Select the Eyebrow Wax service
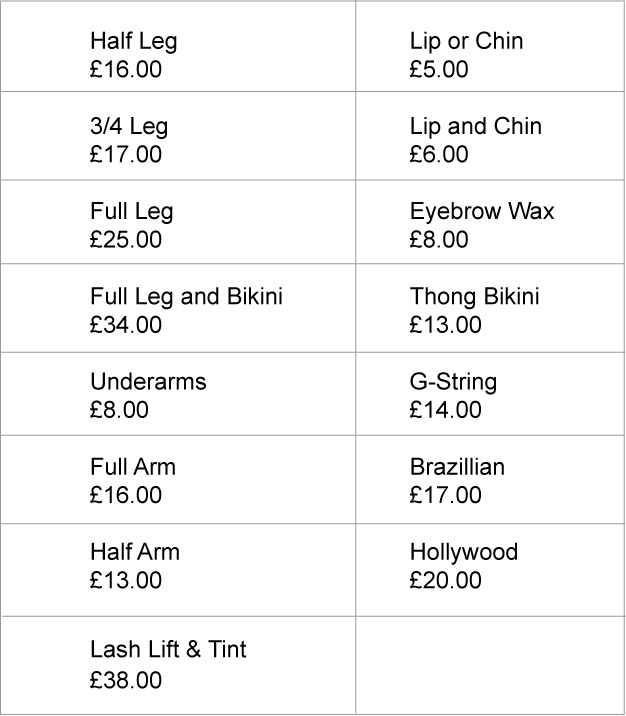 click(x=481, y=212)
